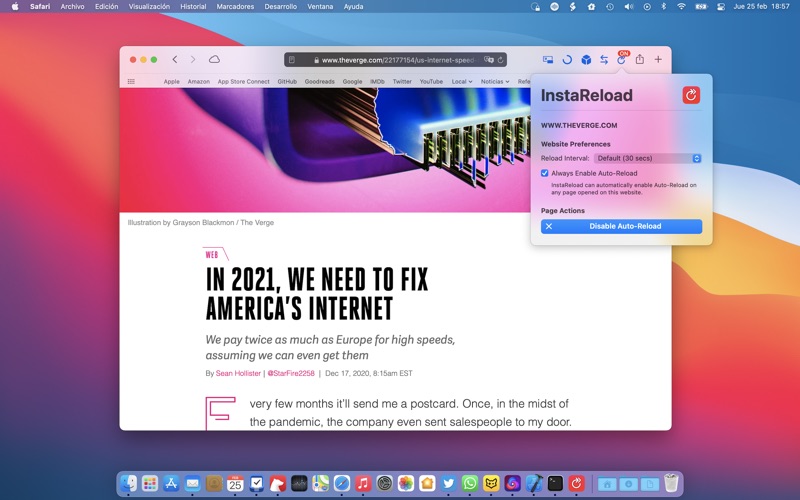Open App Store from the Dock

171,483
